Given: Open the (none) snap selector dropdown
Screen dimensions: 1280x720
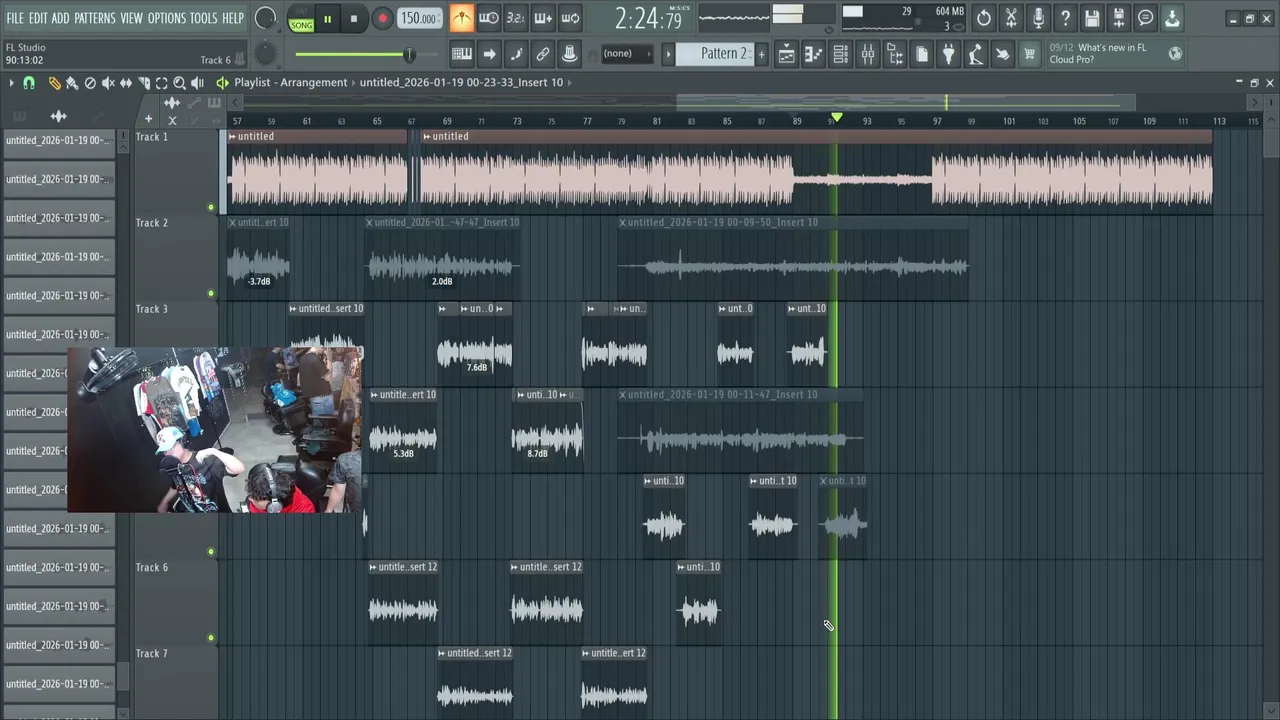Looking at the screenshot, I should point(627,54).
